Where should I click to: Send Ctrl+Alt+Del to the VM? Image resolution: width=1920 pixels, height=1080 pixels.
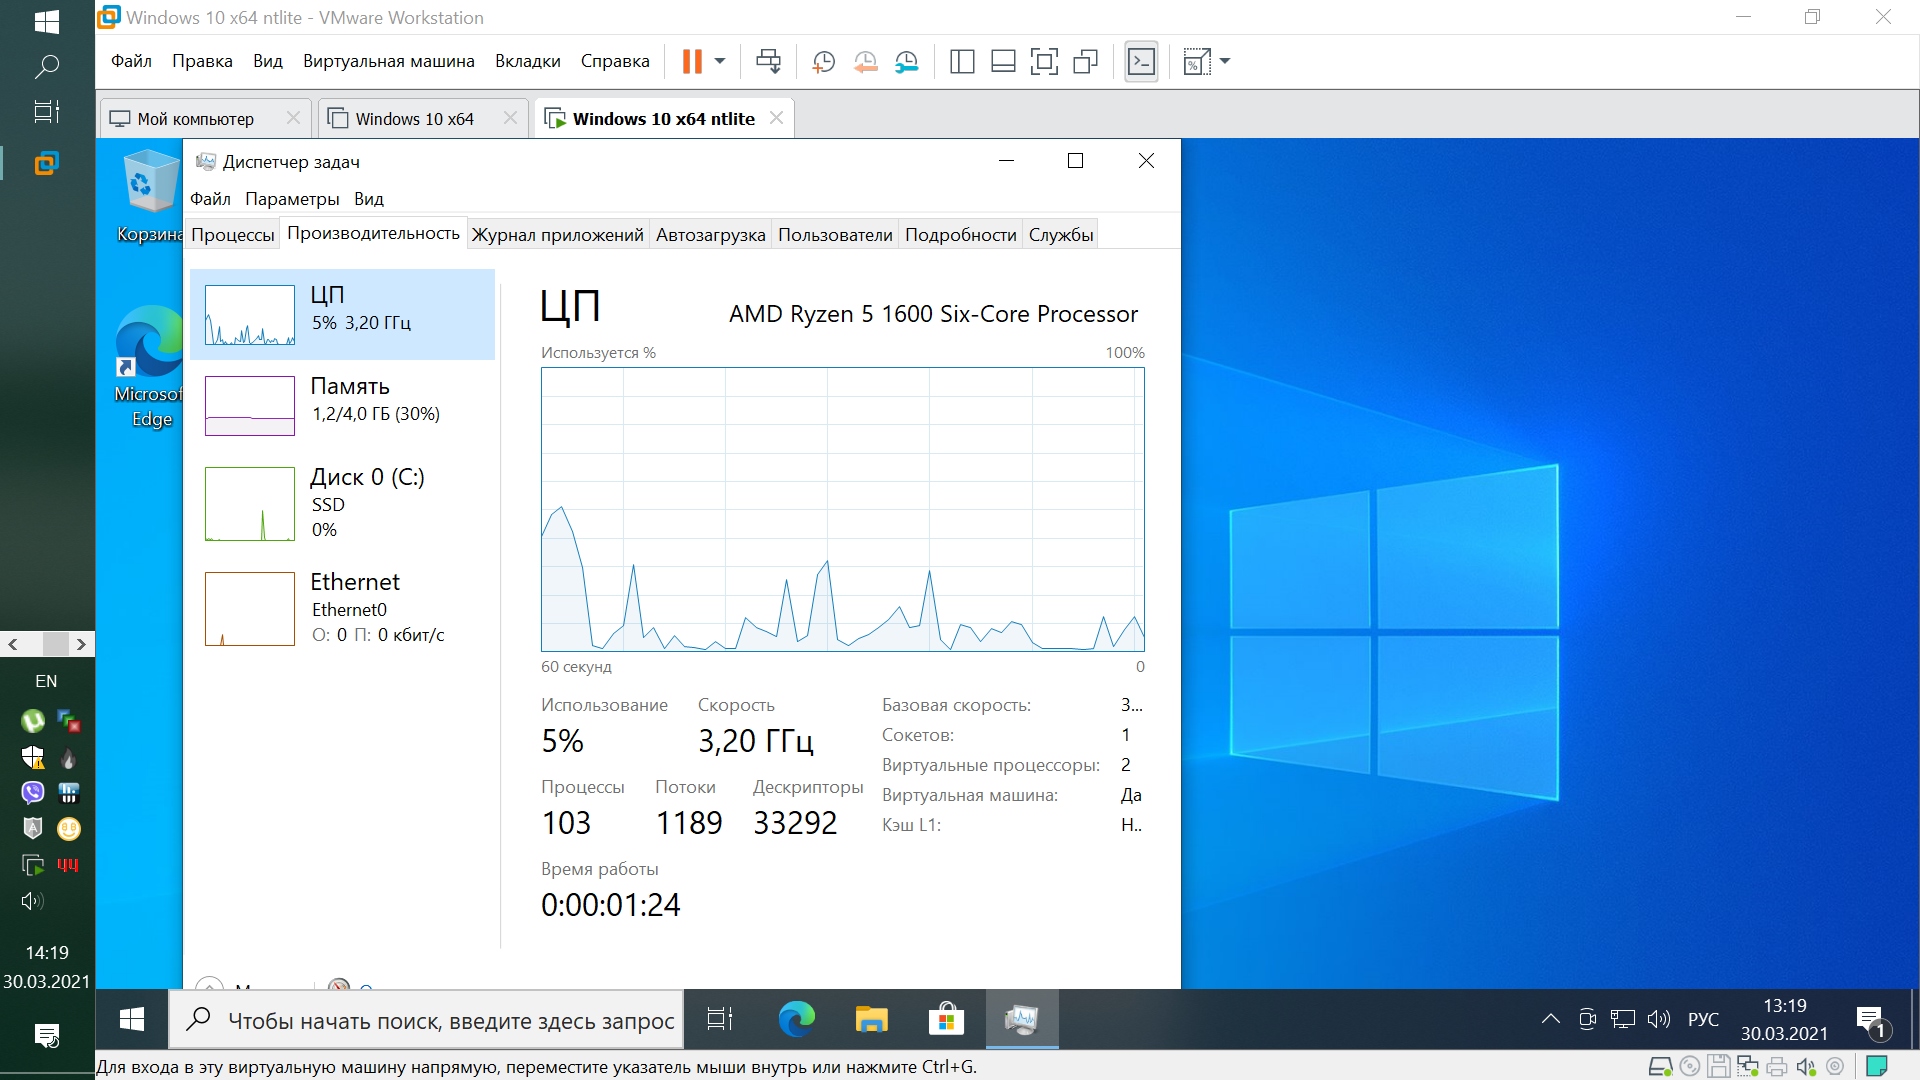click(768, 62)
